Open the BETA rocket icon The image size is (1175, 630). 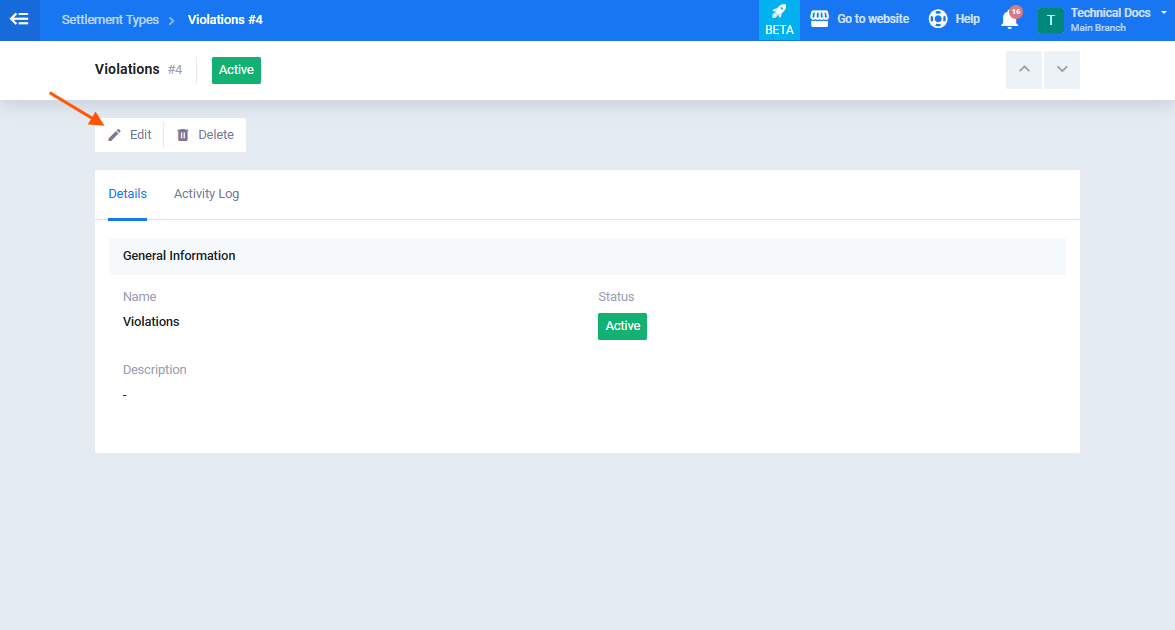point(779,12)
